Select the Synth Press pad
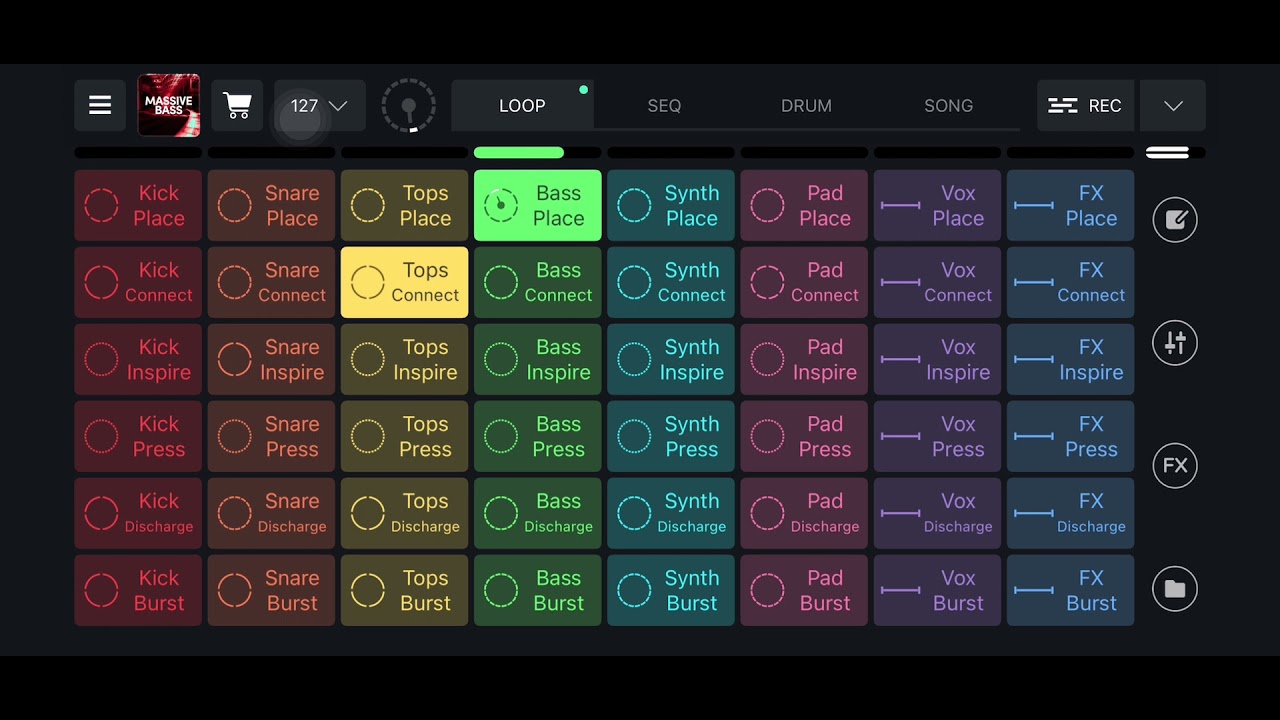 coord(671,436)
